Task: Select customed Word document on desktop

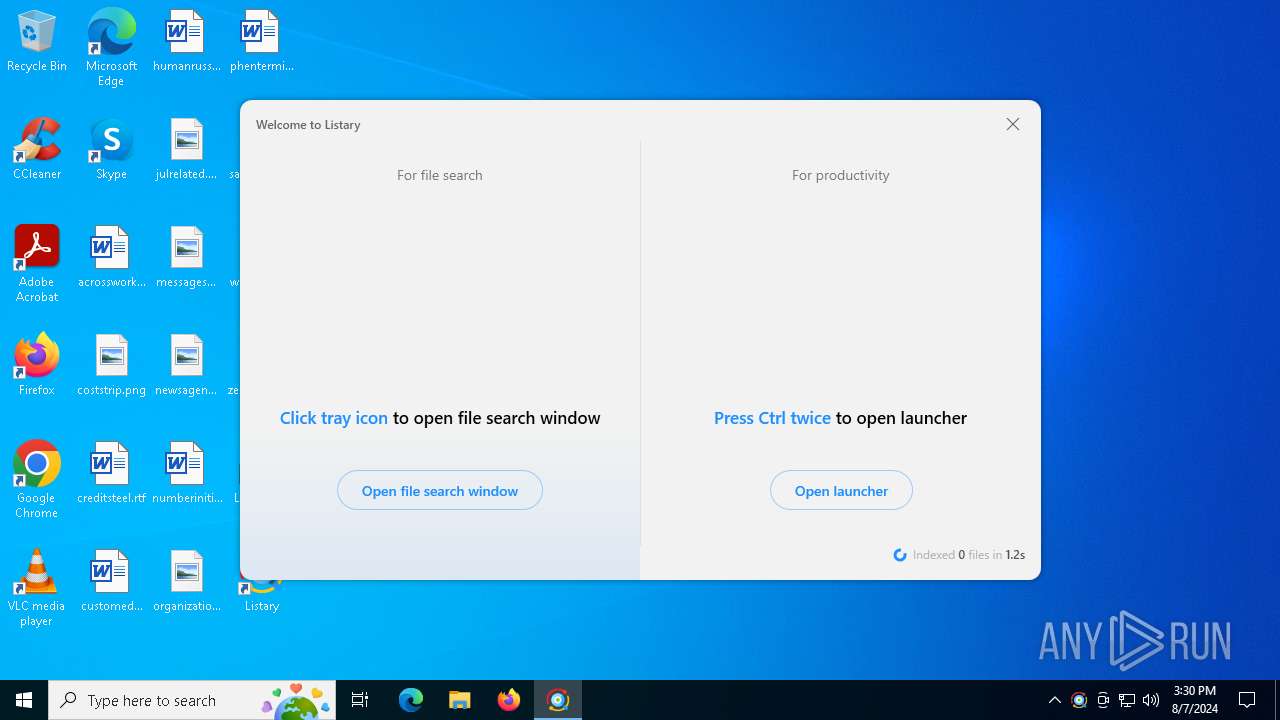Action: 111,582
